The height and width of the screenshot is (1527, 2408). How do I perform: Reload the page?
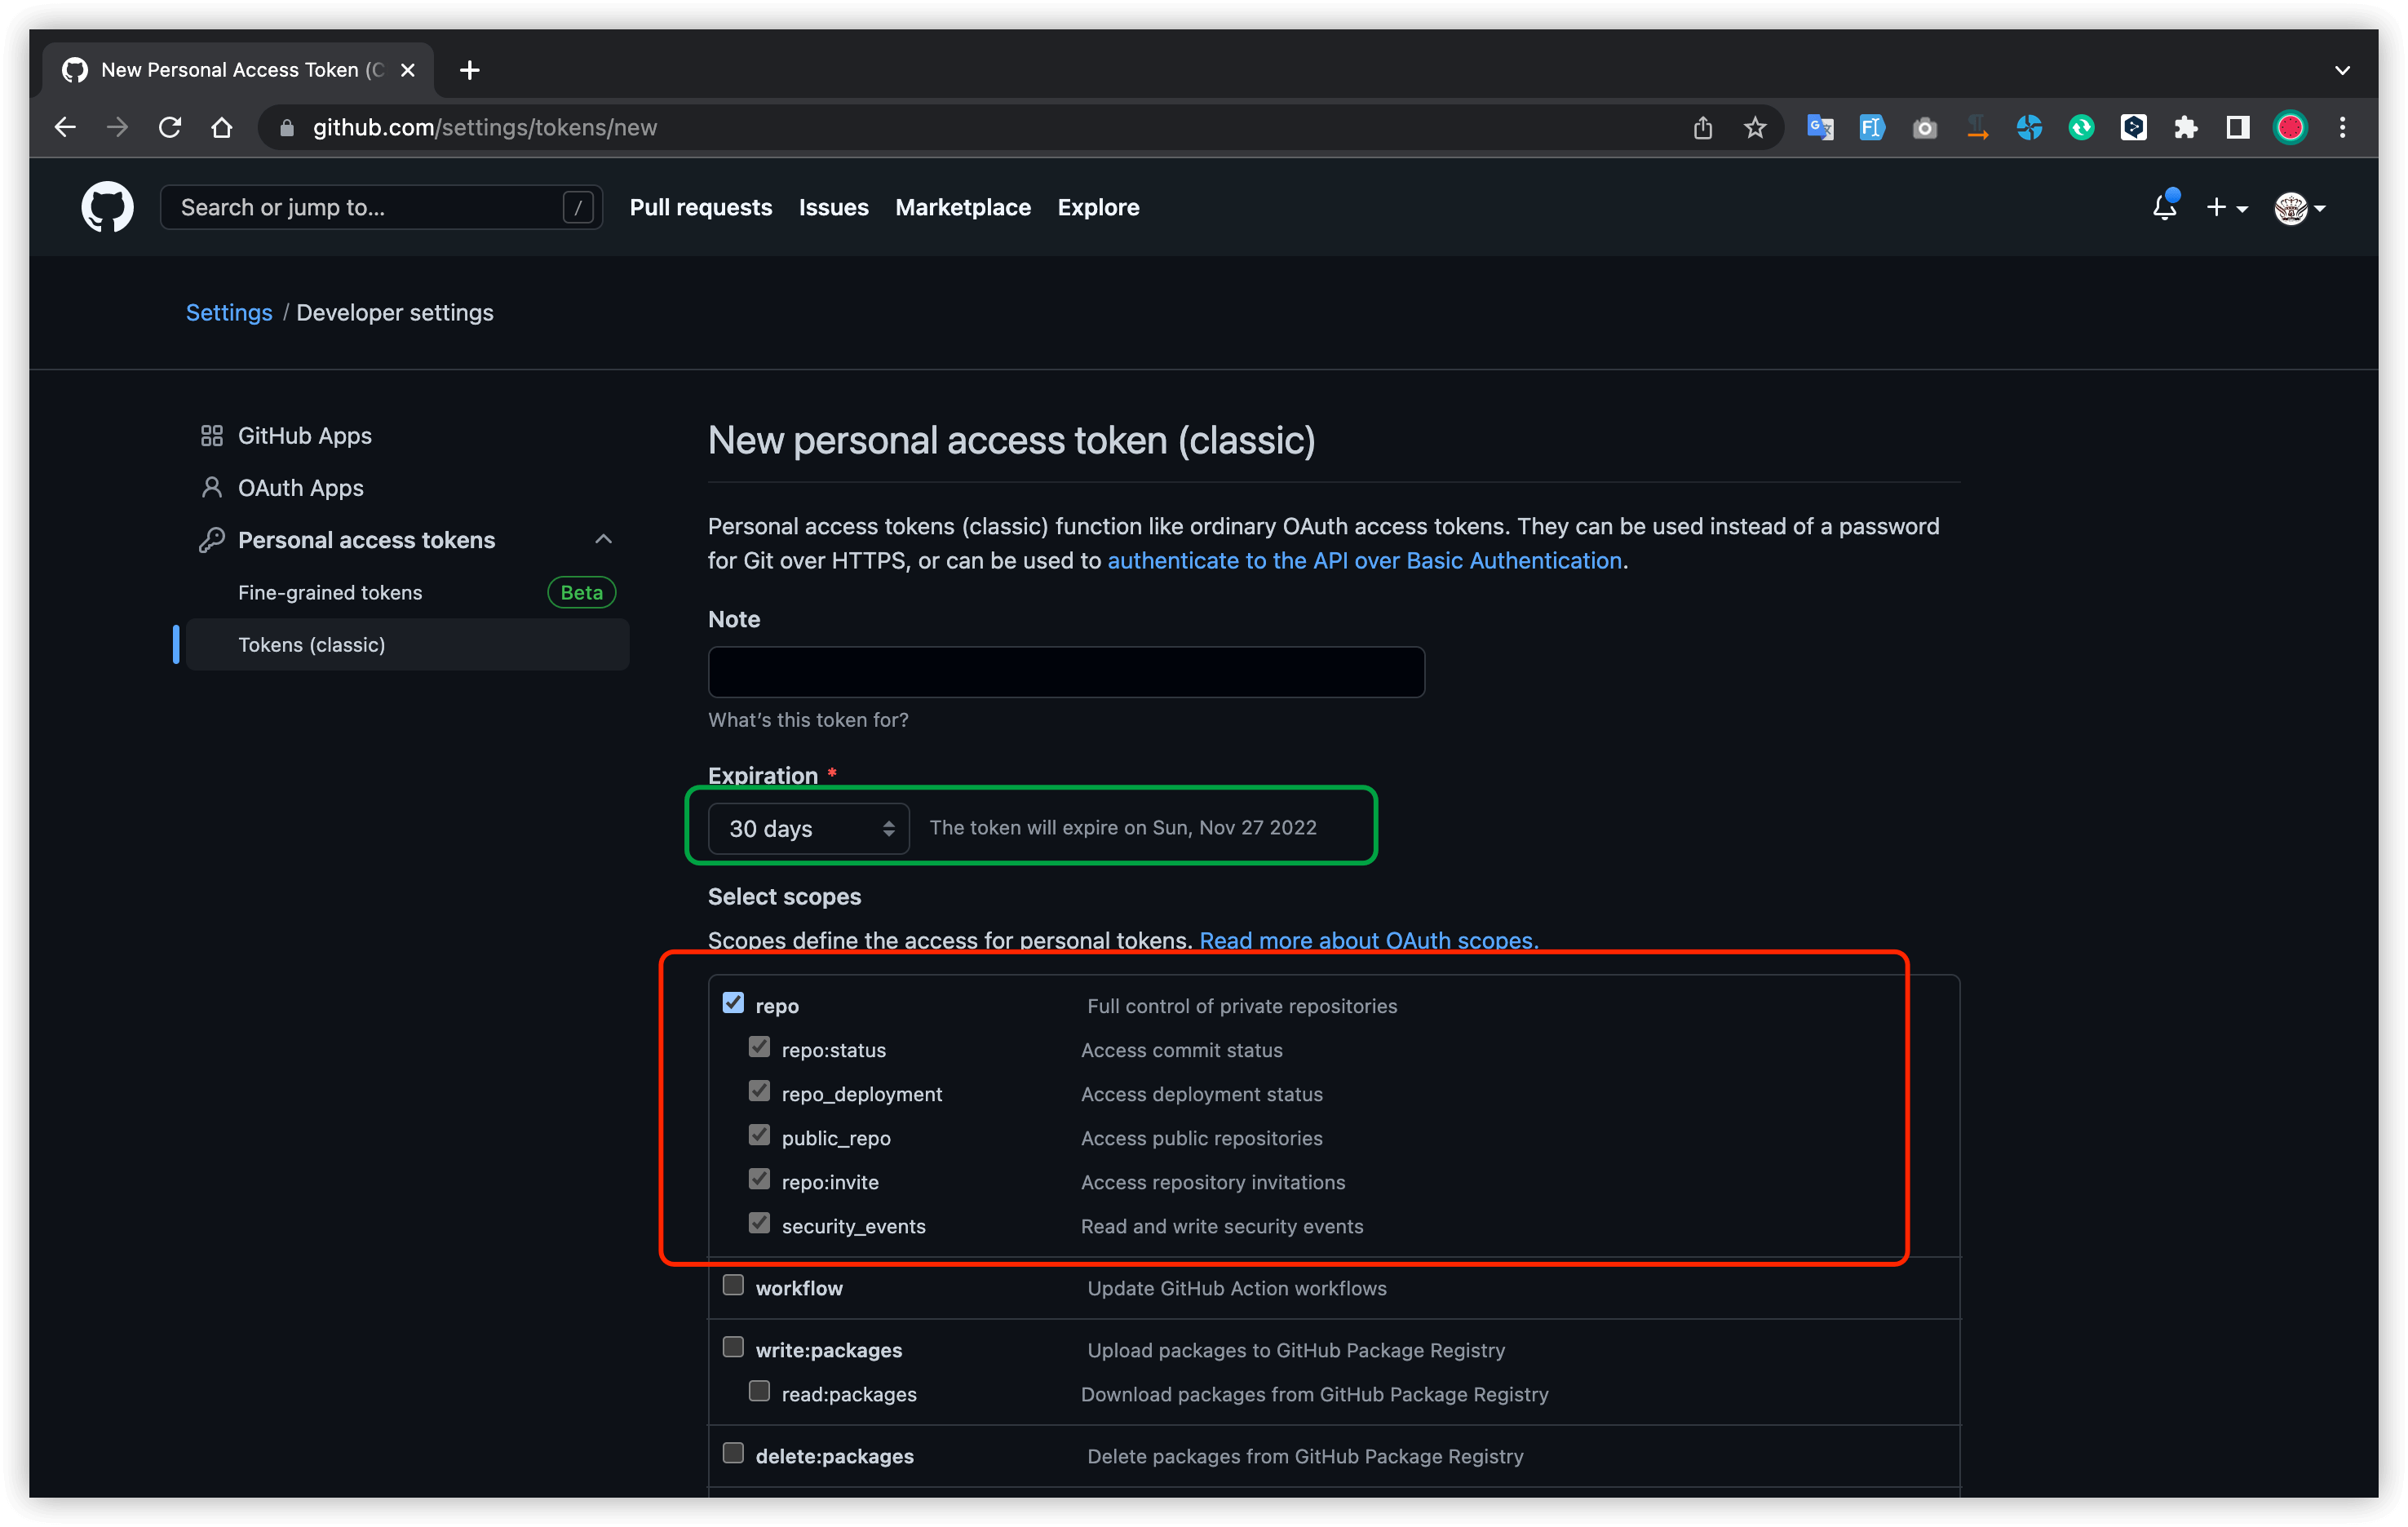(x=170, y=128)
